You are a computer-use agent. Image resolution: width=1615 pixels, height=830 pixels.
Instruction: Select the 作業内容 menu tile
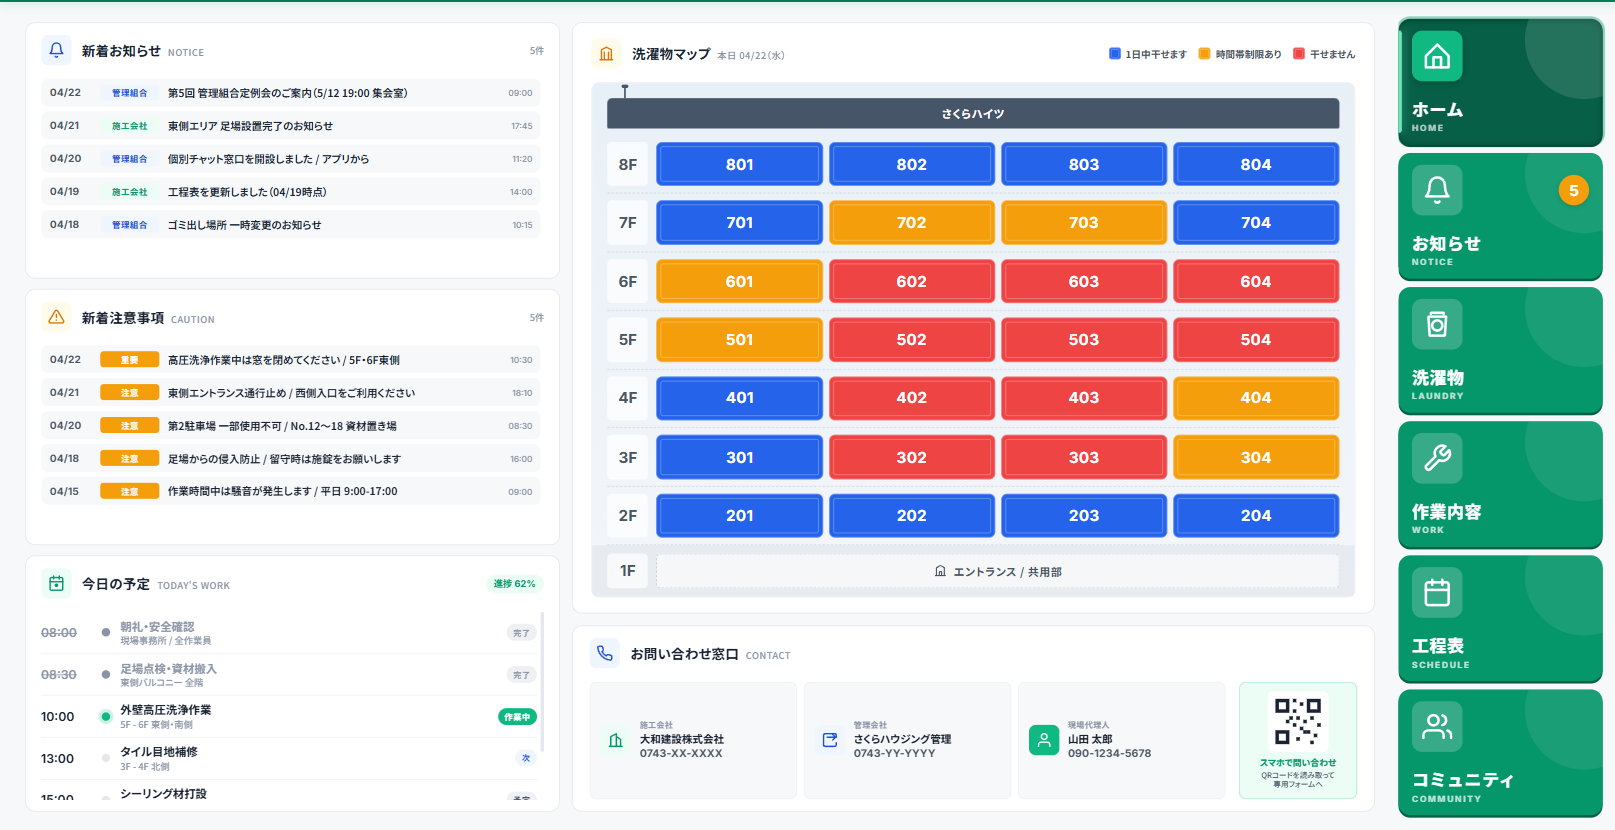pyautogui.click(x=1500, y=484)
